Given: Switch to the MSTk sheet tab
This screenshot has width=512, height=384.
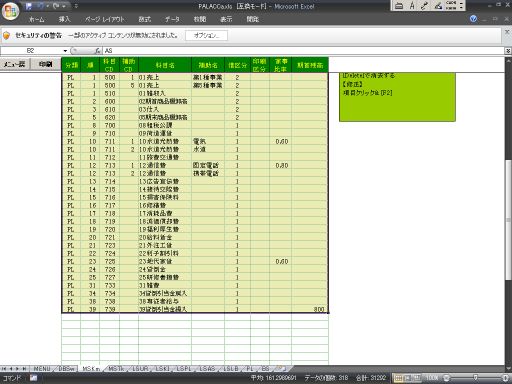Looking at the screenshot, I should 117,369.
